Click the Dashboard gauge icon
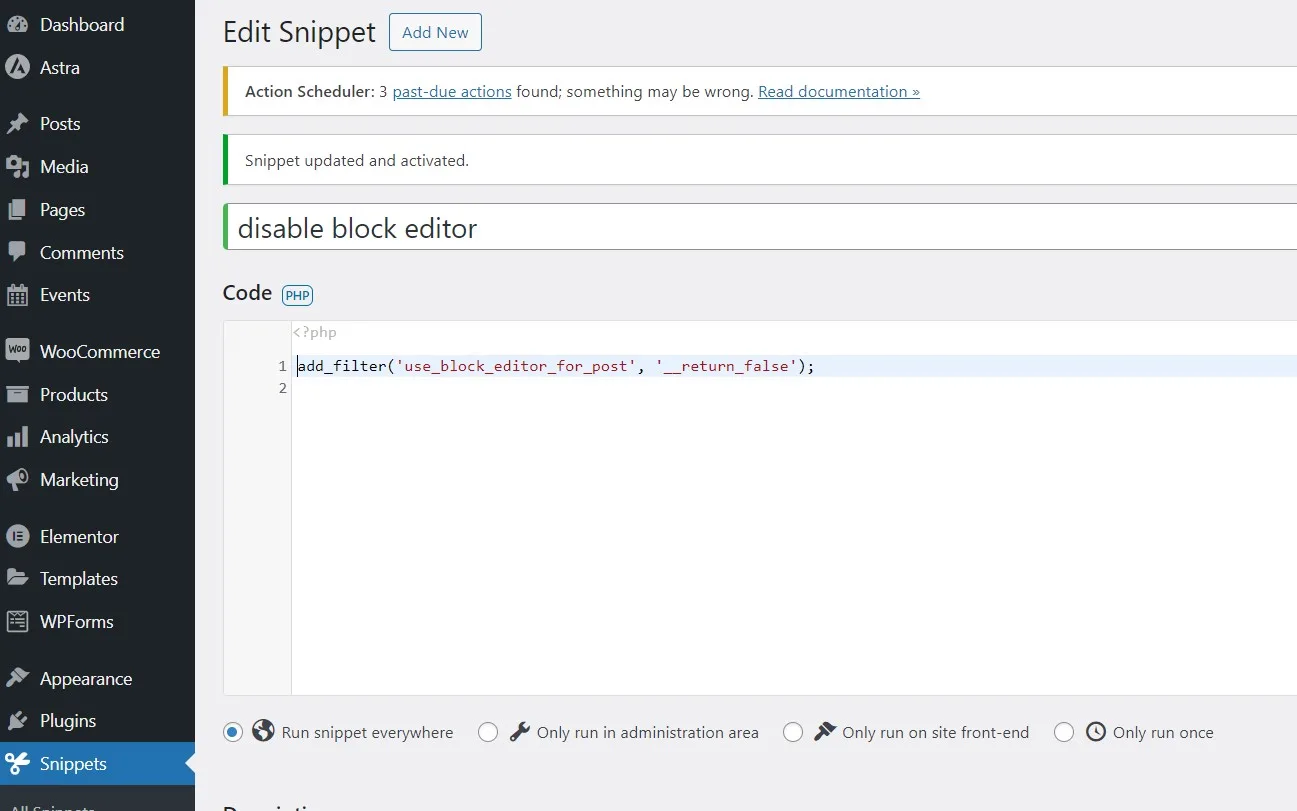This screenshot has width=1297, height=811. [17, 25]
